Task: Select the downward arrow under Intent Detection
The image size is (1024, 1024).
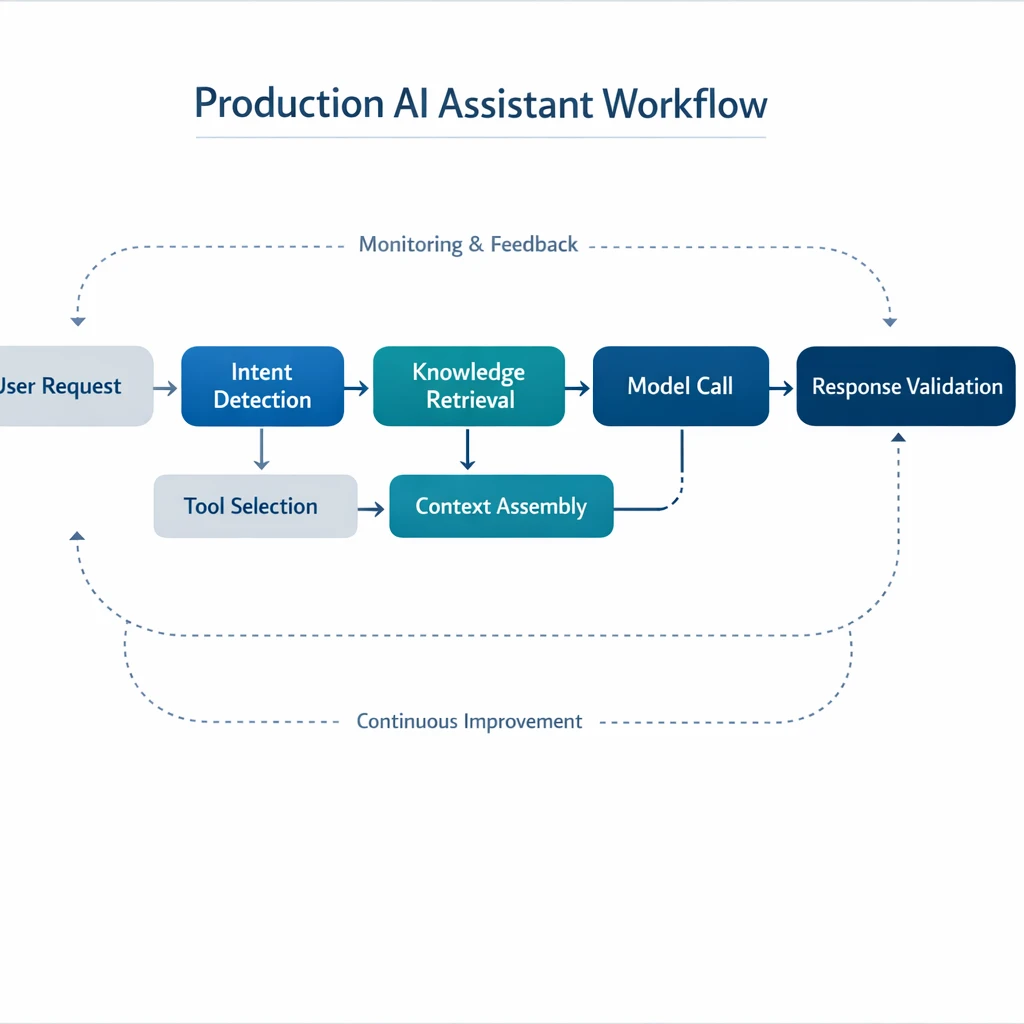Action: tap(262, 450)
